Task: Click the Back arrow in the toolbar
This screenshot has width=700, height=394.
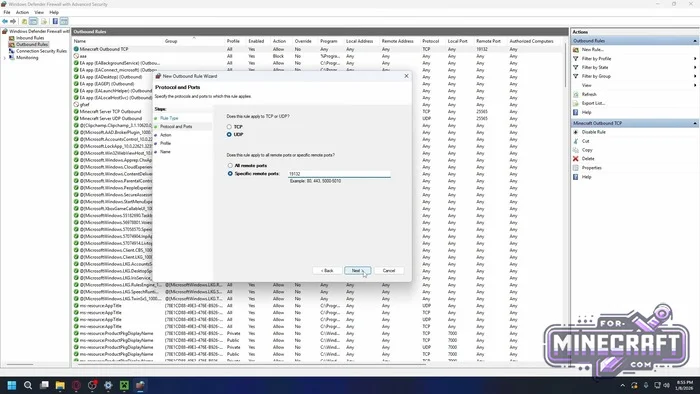Action: pos(5,21)
